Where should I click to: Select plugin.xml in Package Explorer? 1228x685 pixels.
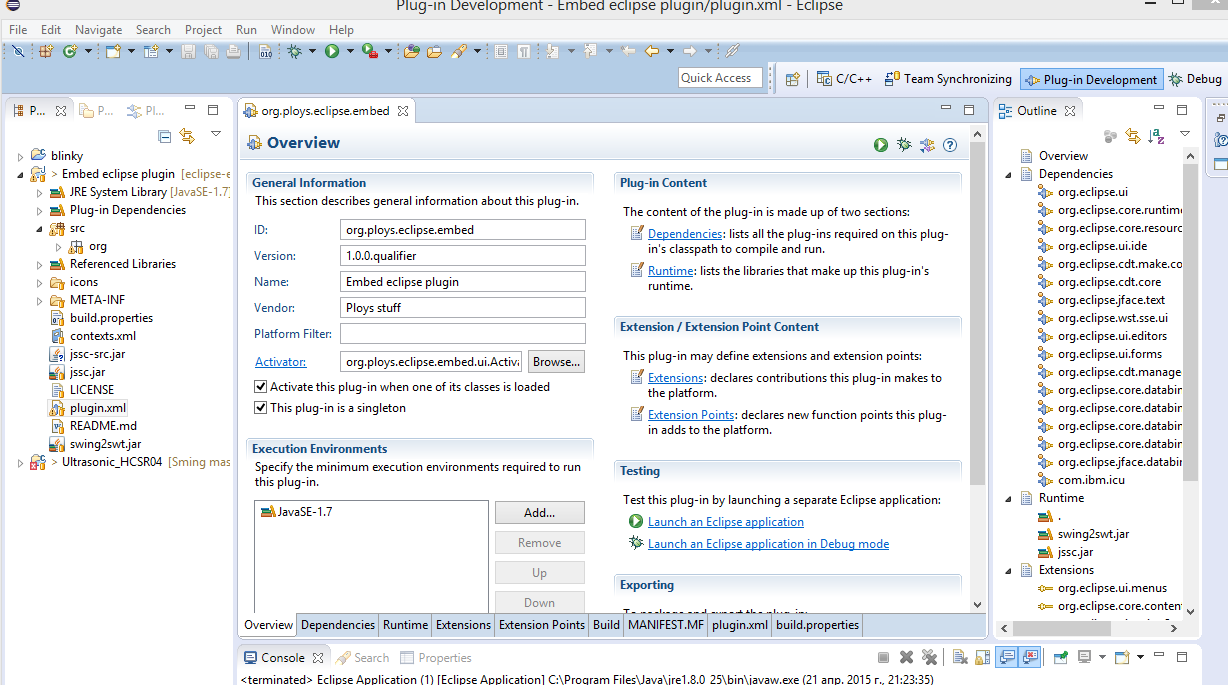point(98,408)
